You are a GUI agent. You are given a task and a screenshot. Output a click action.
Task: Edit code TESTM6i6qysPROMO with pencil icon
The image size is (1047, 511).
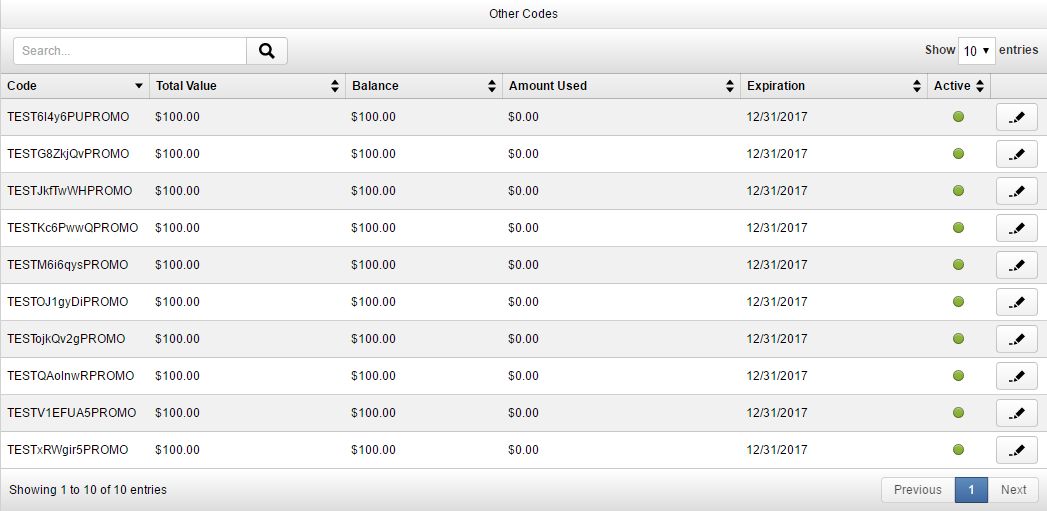coord(1016,265)
